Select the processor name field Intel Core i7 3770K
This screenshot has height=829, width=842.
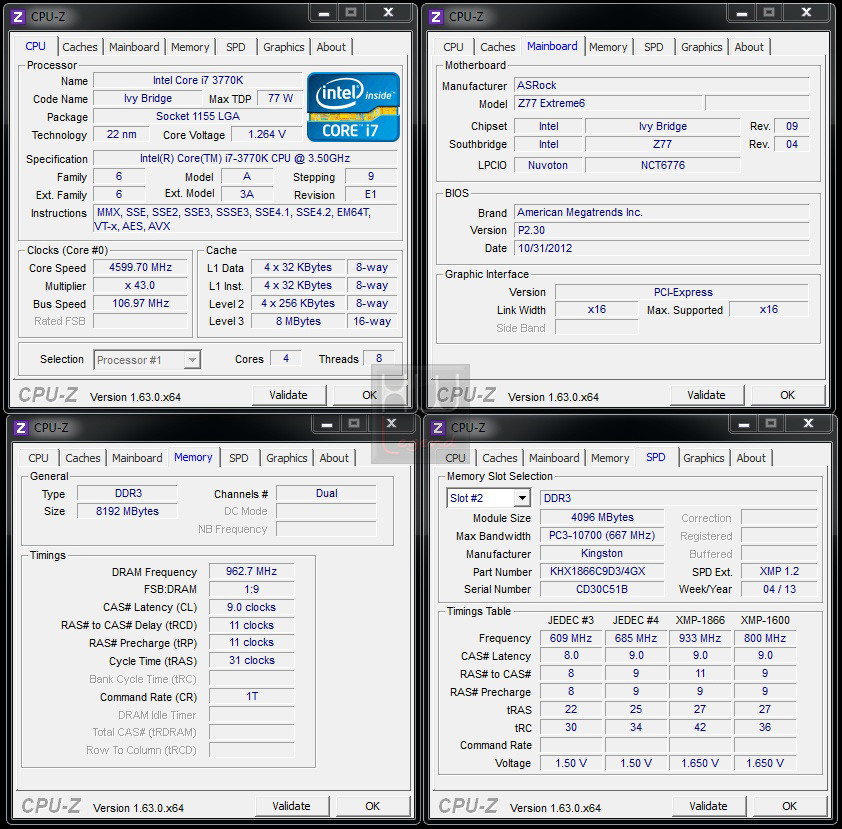point(198,81)
